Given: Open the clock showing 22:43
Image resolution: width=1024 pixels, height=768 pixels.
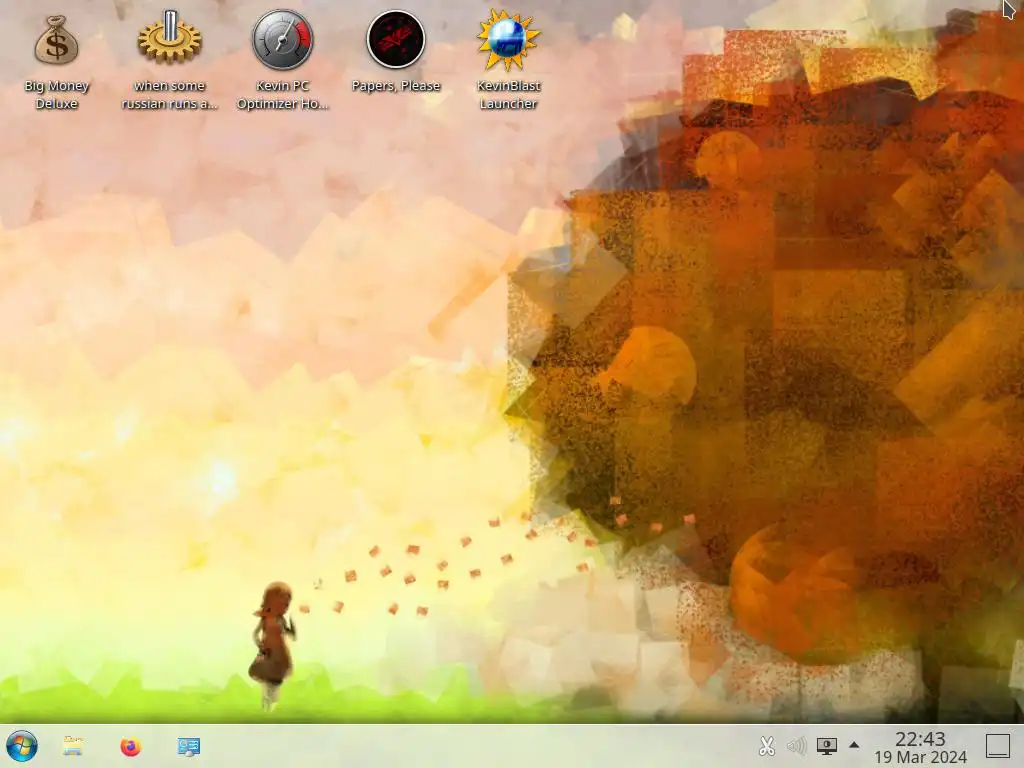Looking at the screenshot, I should 920,739.
